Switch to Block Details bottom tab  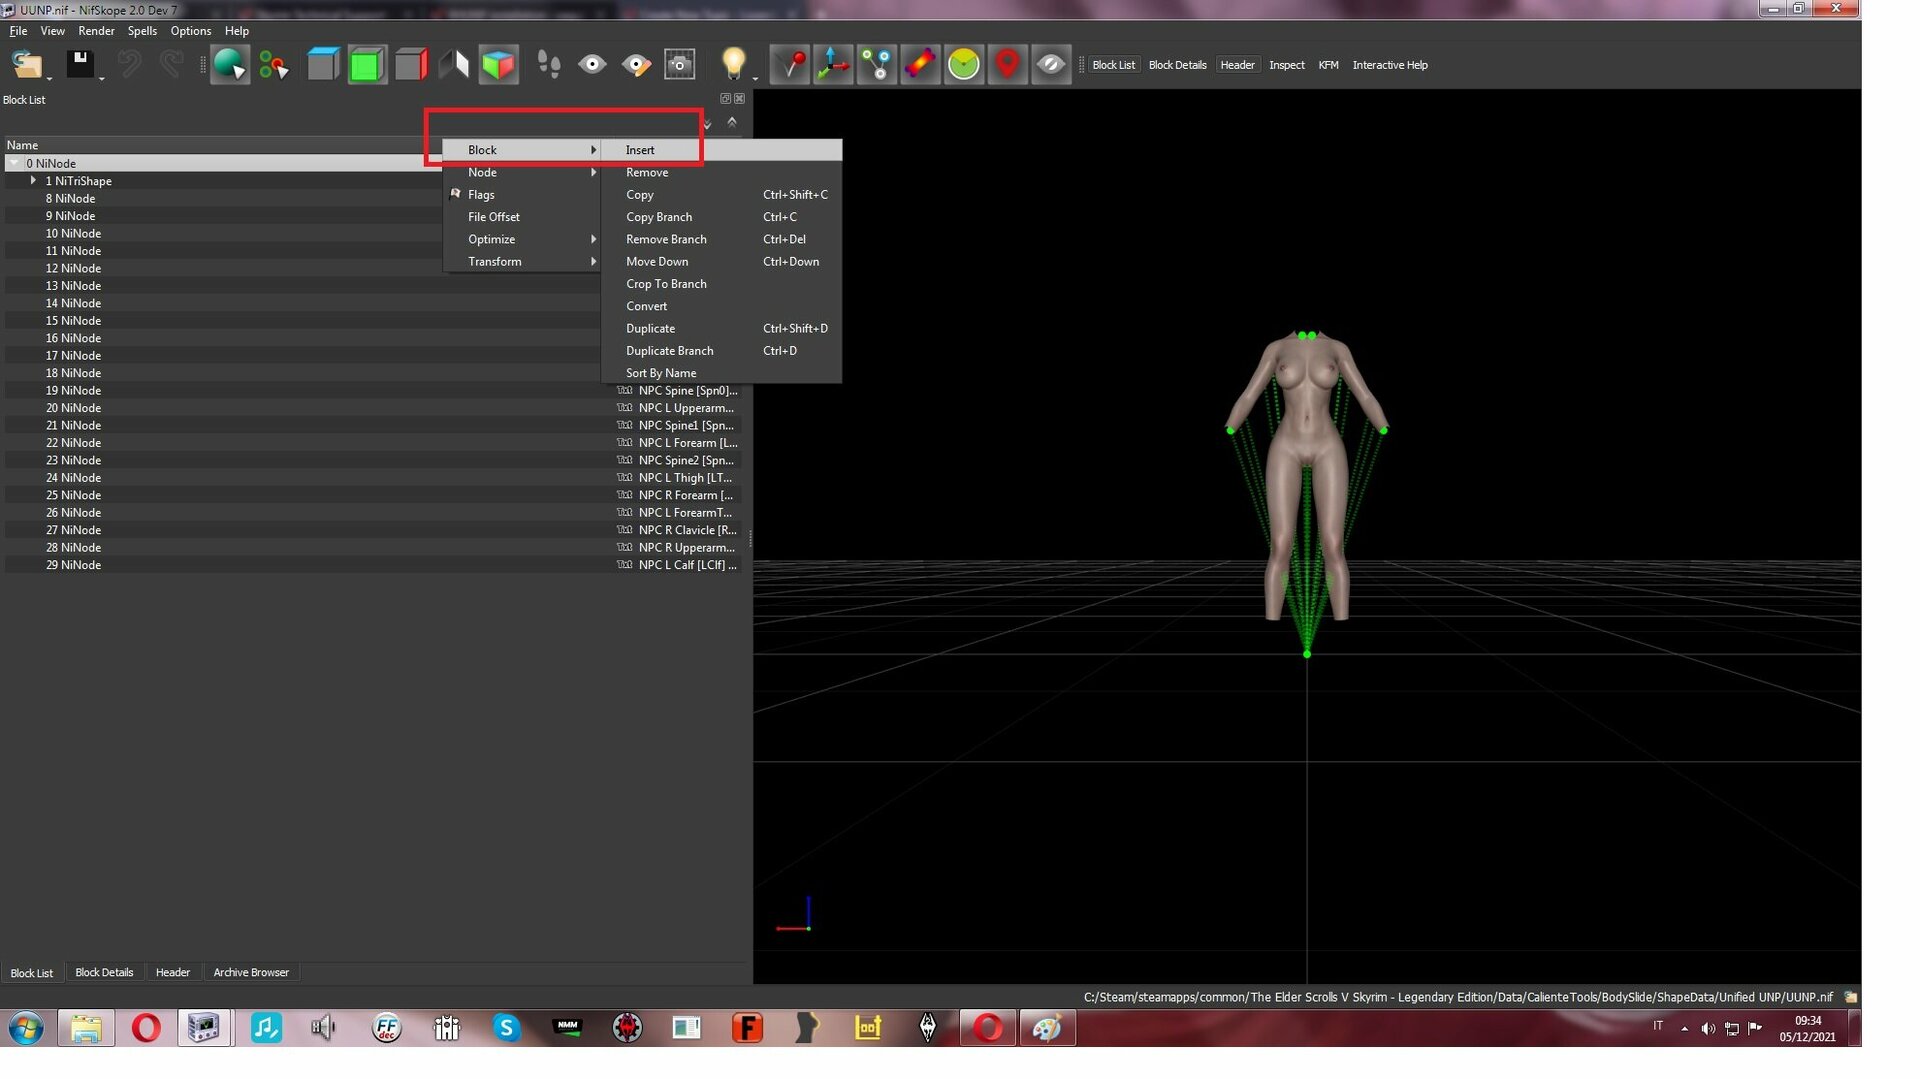click(104, 972)
